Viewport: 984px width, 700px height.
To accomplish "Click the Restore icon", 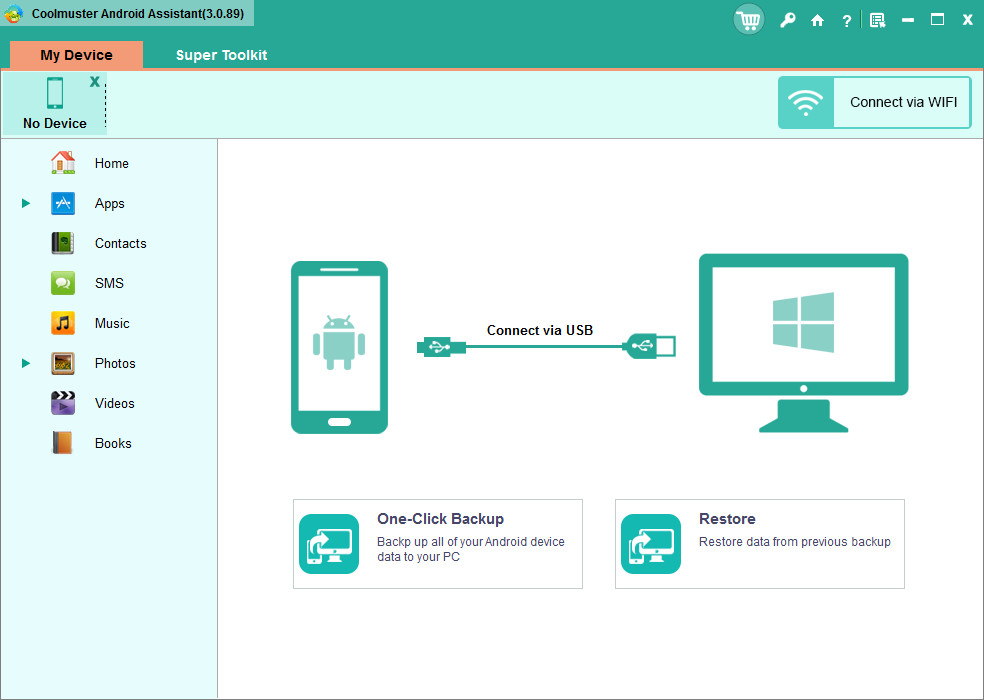I will (x=651, y=544).
